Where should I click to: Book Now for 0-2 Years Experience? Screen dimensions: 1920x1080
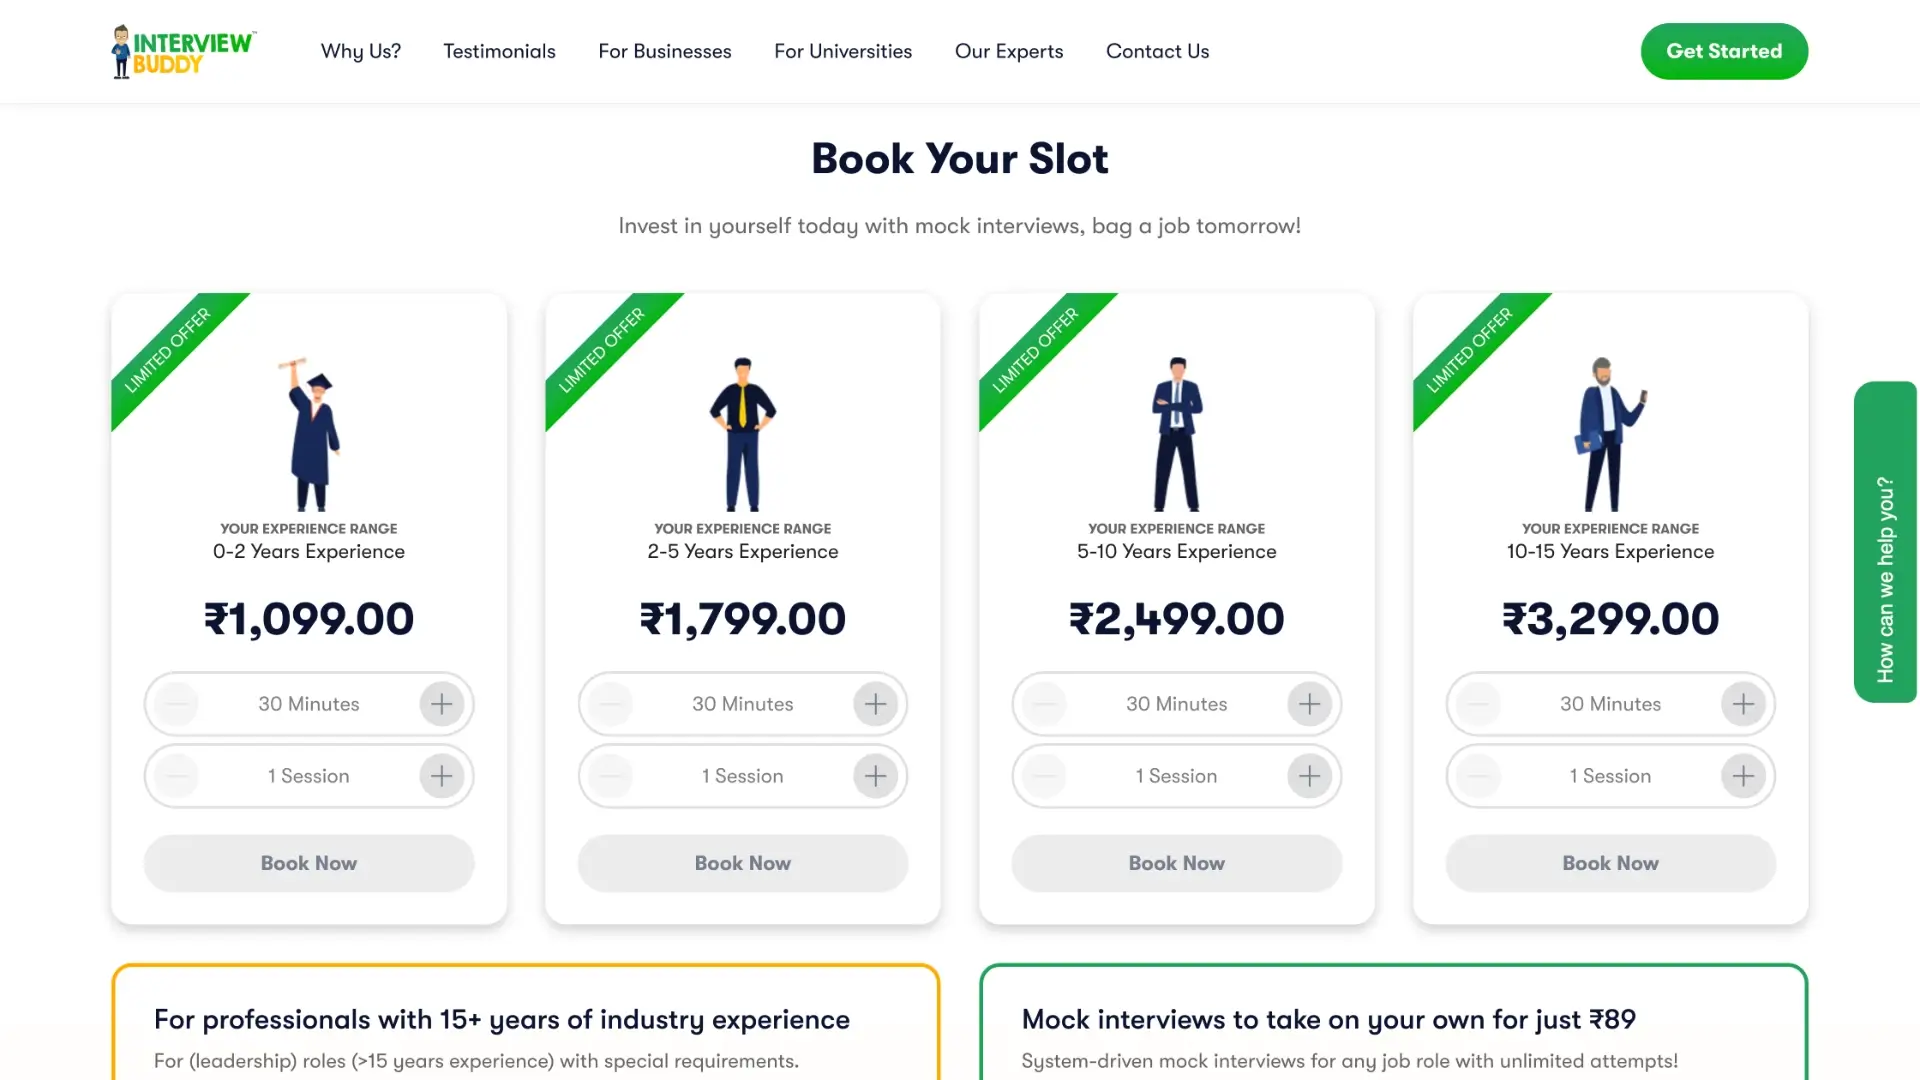(308, 863)
